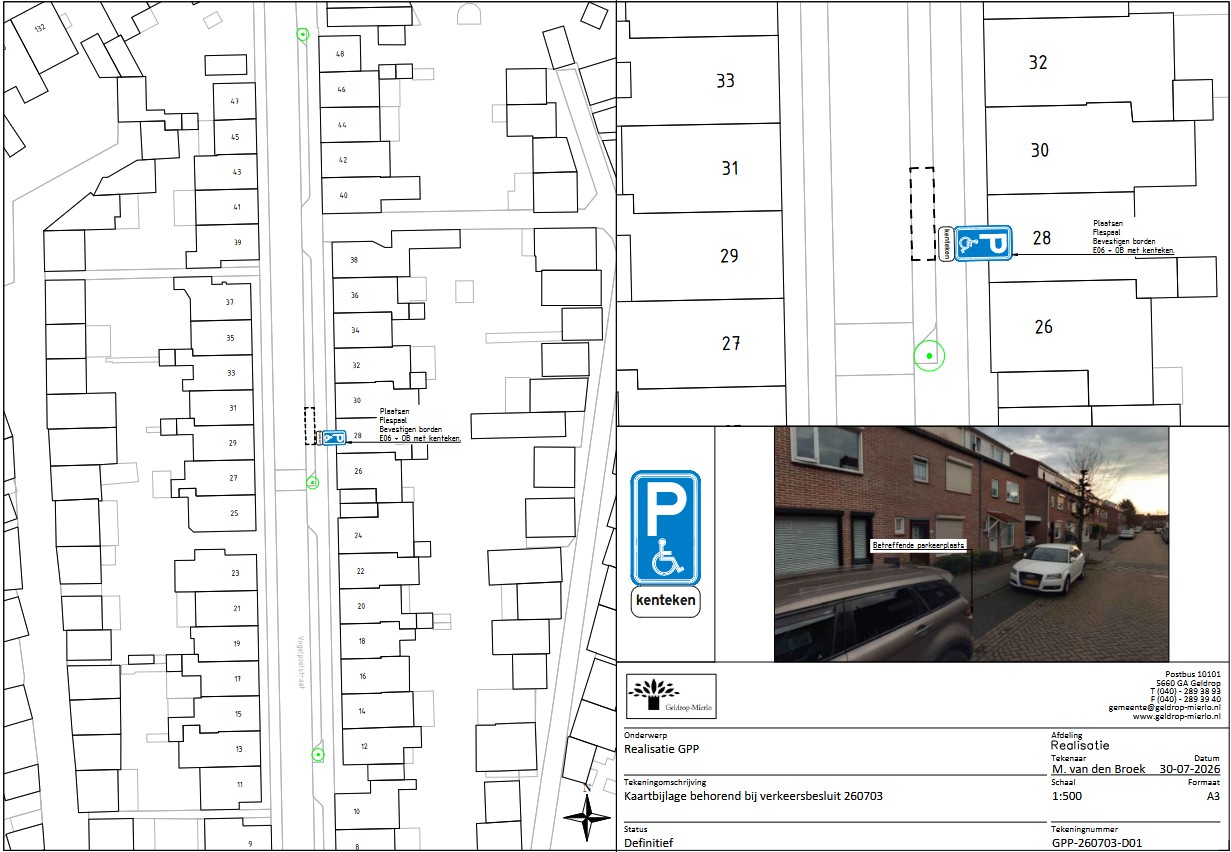
Task: Click the small parking sign on left map
Action: click(x=334, y=437)
